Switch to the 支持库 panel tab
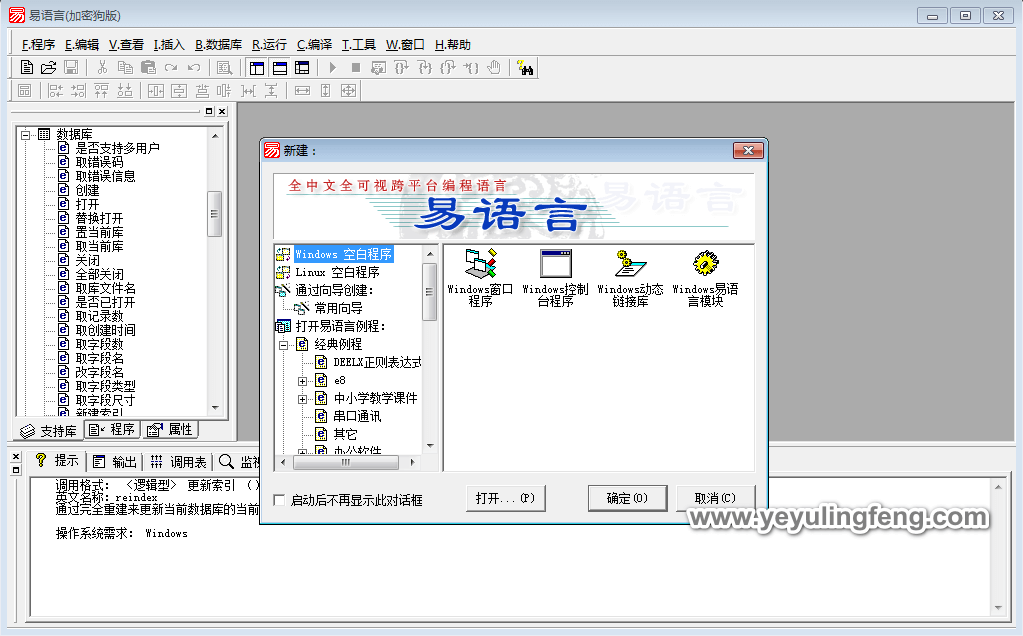This screenshot has width=1023, height=636. click(x=48, y=431)
